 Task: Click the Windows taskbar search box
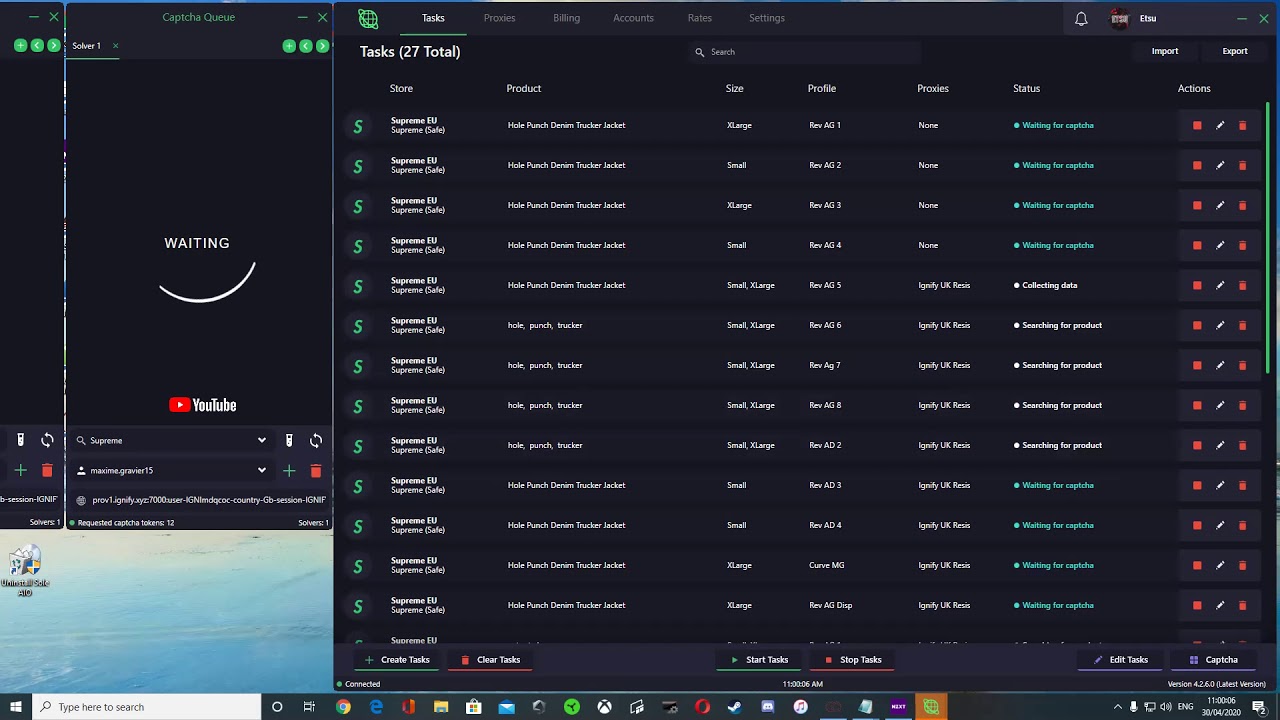(148, 707)
